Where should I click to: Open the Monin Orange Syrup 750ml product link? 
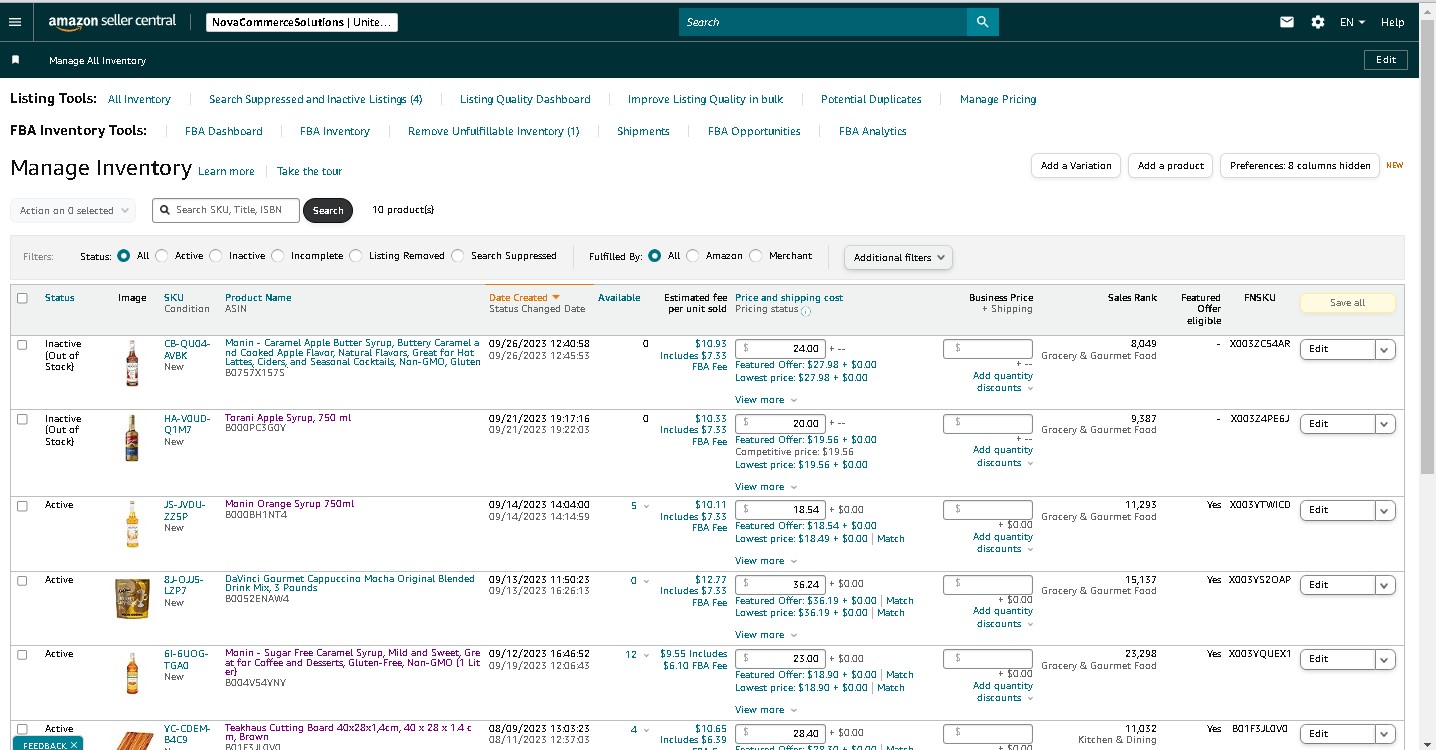pyautogui.click(x=289, y=504)
